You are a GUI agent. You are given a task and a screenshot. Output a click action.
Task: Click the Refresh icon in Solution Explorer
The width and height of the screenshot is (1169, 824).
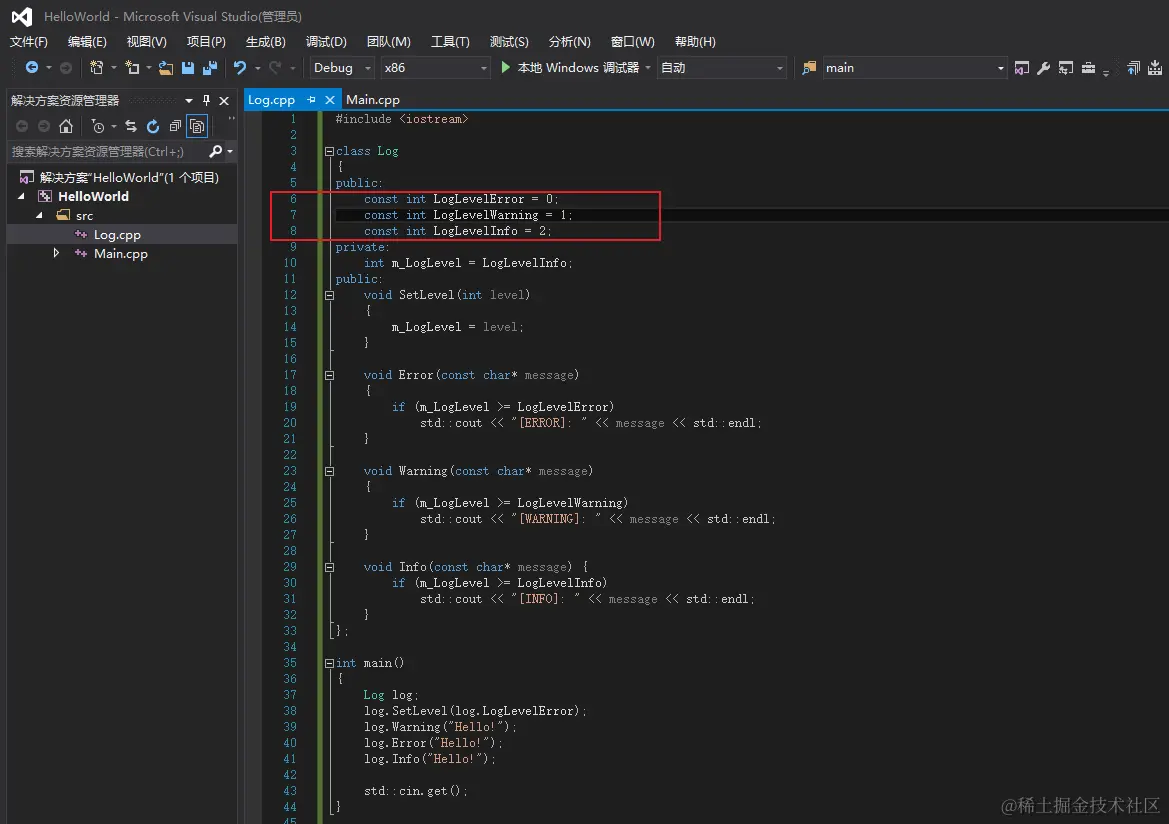tap(153, 126)
